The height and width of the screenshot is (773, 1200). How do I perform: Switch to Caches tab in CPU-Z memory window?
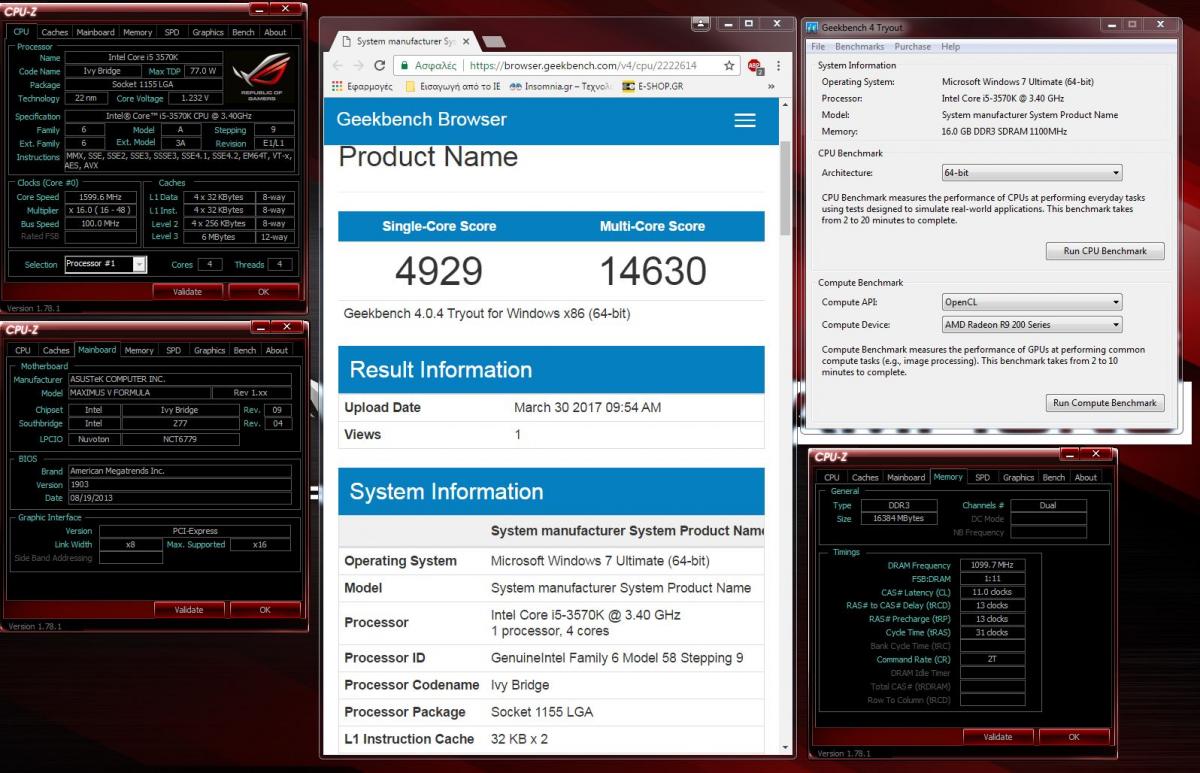point(865,478)
